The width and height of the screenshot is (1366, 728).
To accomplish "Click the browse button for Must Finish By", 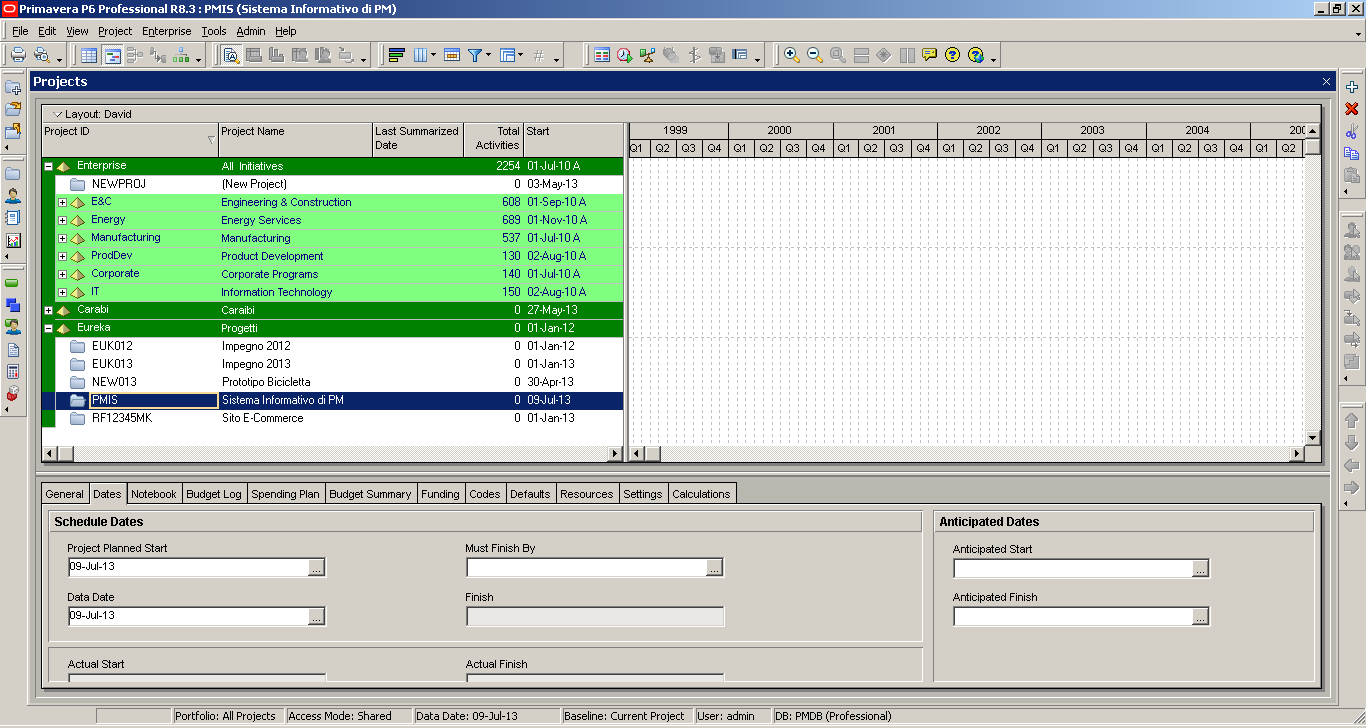I will 714,568.
